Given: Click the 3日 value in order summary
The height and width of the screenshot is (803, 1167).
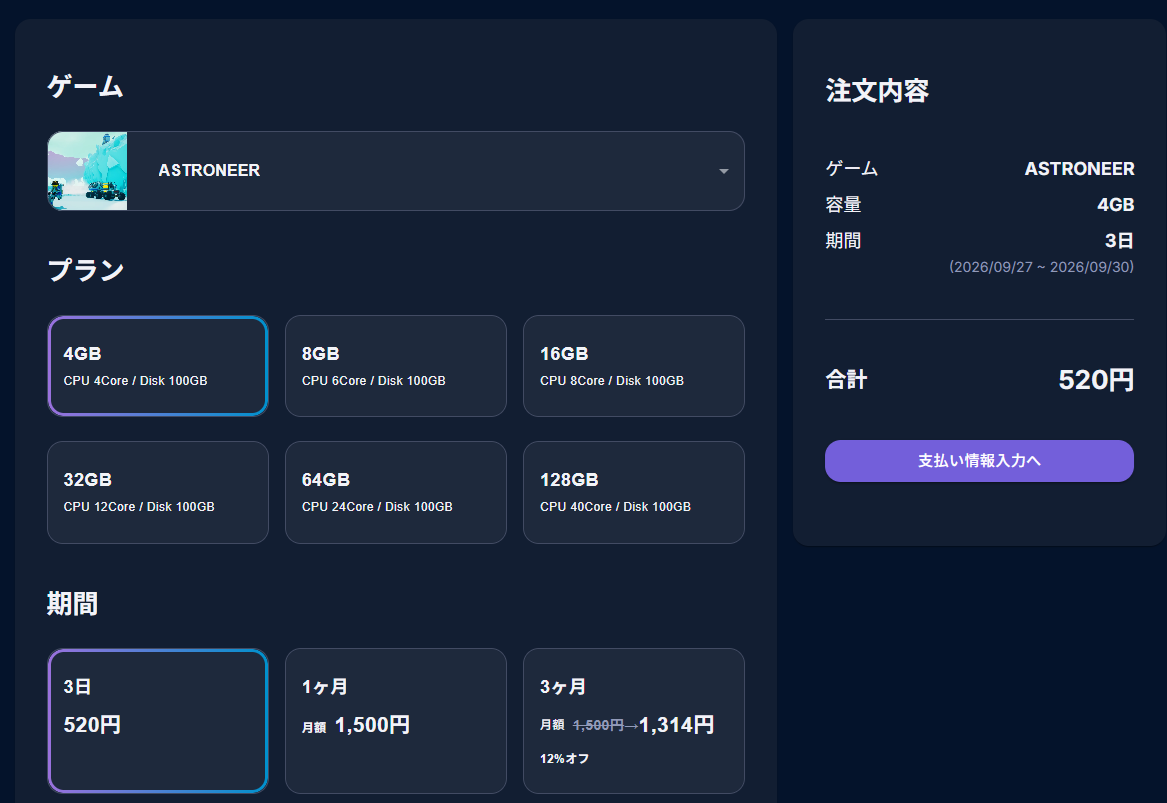Looking at the screenshot, I should [x=1119, y=241].
